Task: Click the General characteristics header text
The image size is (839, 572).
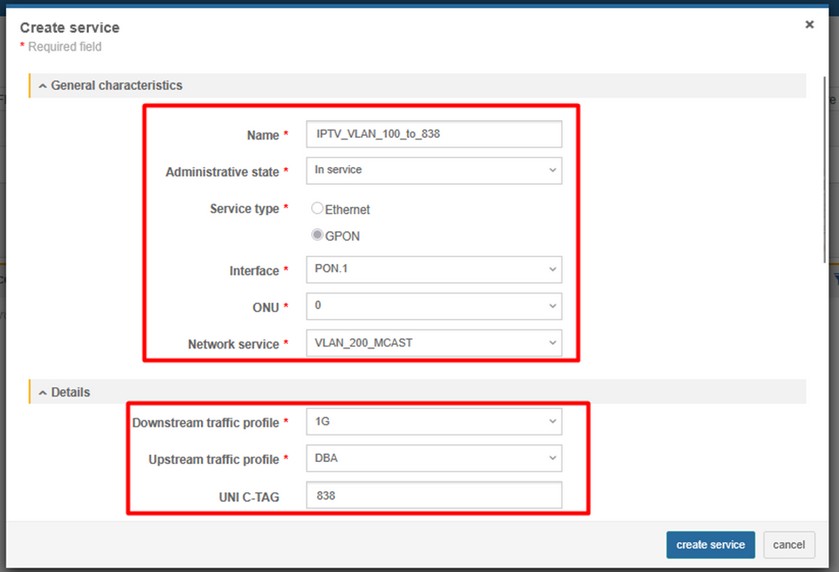Action: point(116,86)
